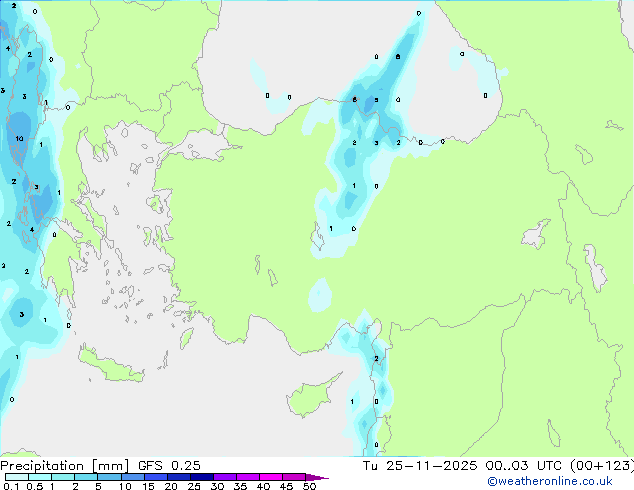Choose the 10–15 mm legend color swatch

(x=132, y=477)
